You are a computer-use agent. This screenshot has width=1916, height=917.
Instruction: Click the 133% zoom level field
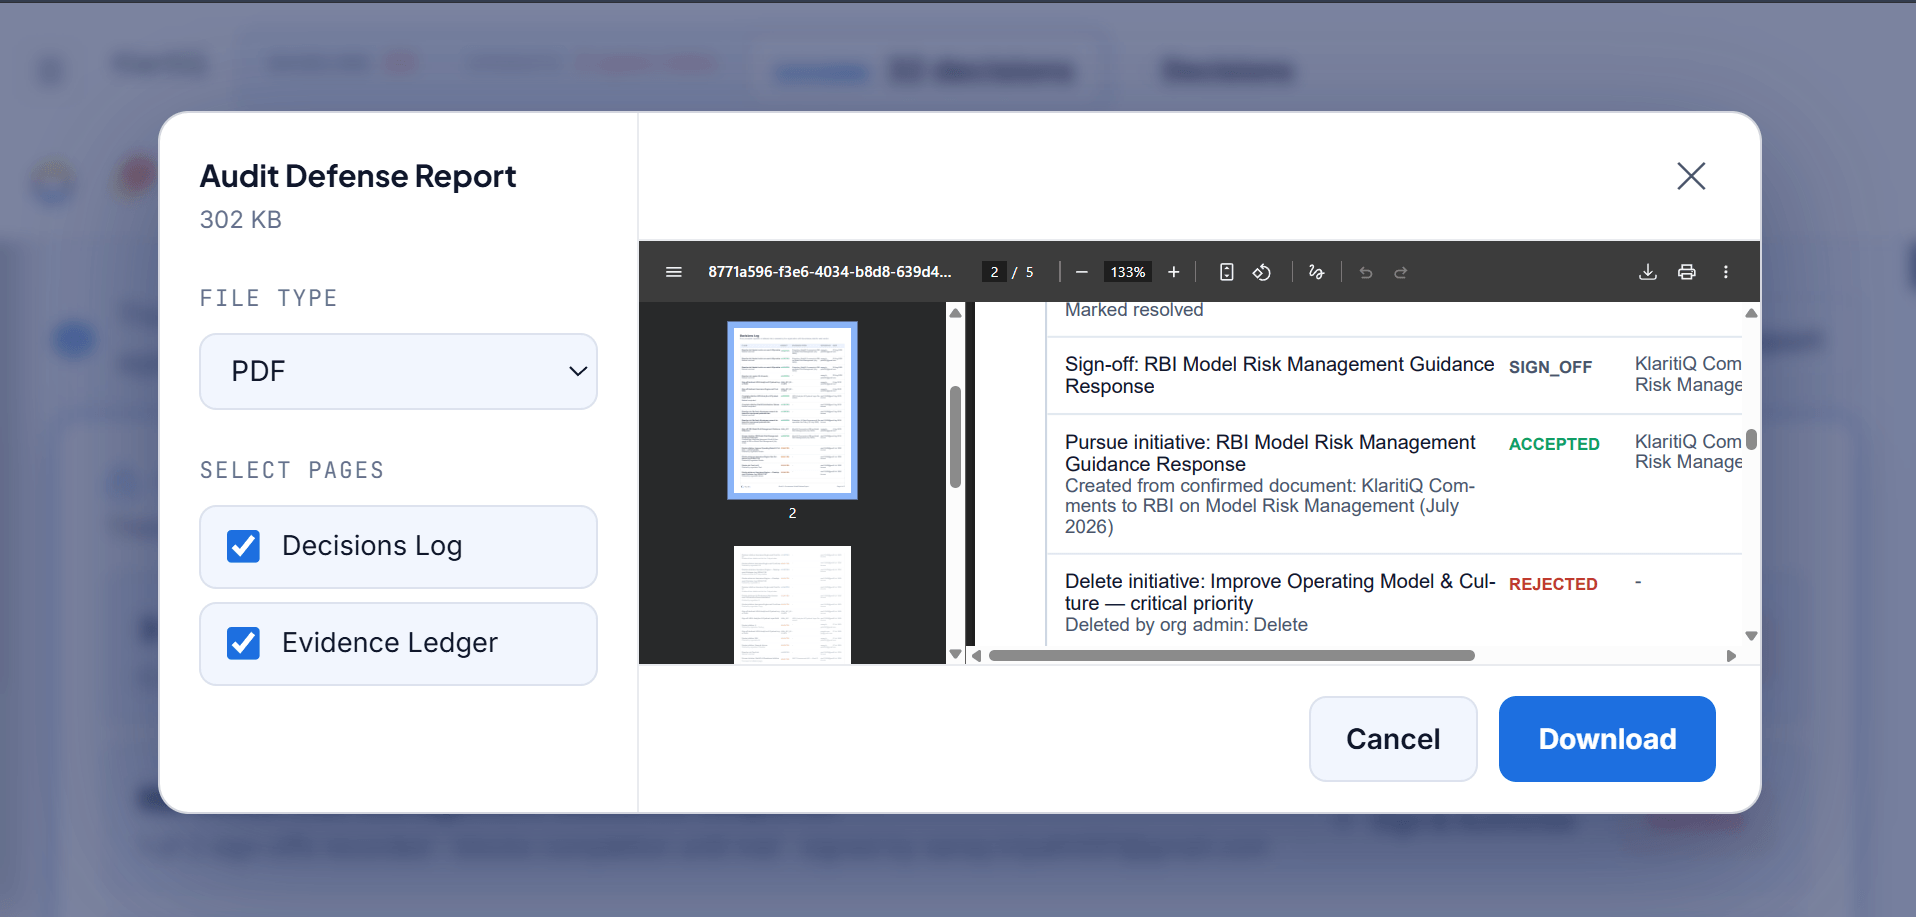pos(1128,272)
